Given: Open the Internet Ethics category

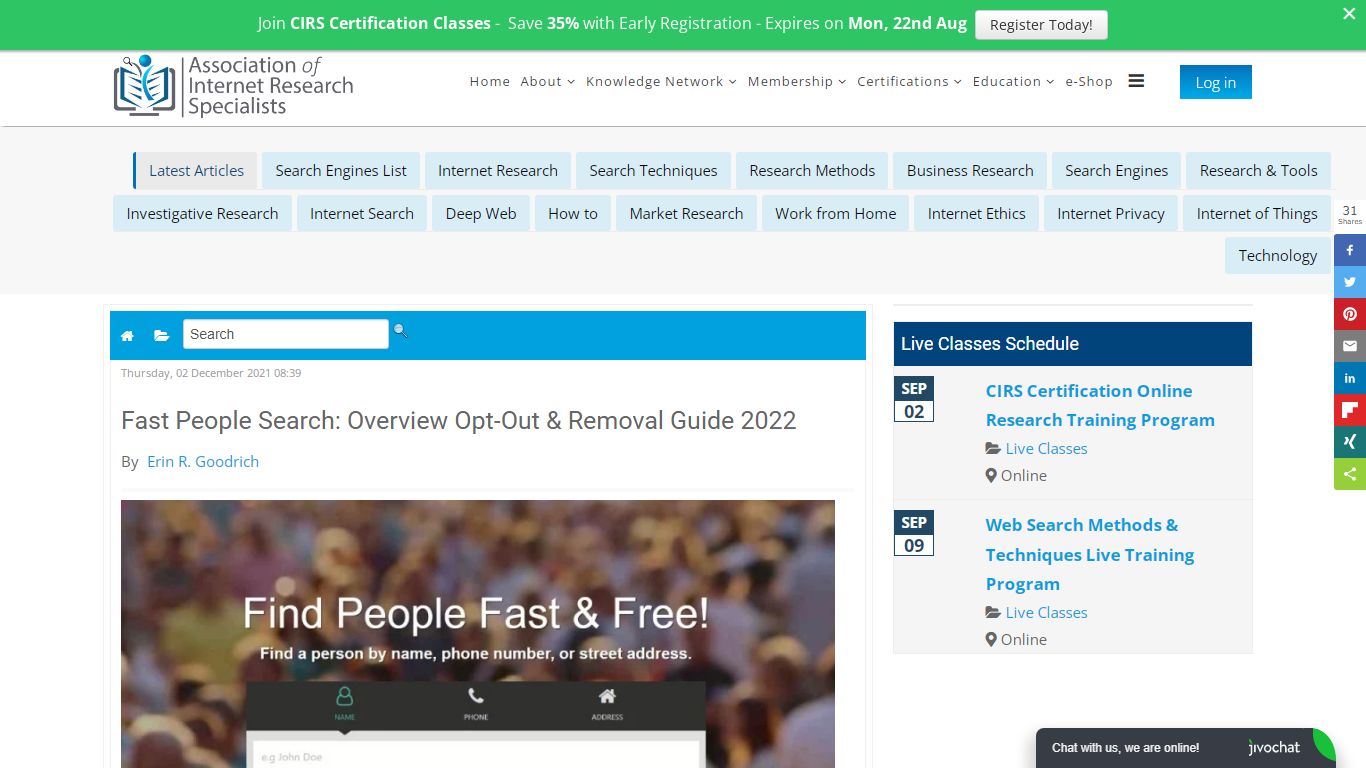Looking at the screenshot, I should tap(977, 213).
